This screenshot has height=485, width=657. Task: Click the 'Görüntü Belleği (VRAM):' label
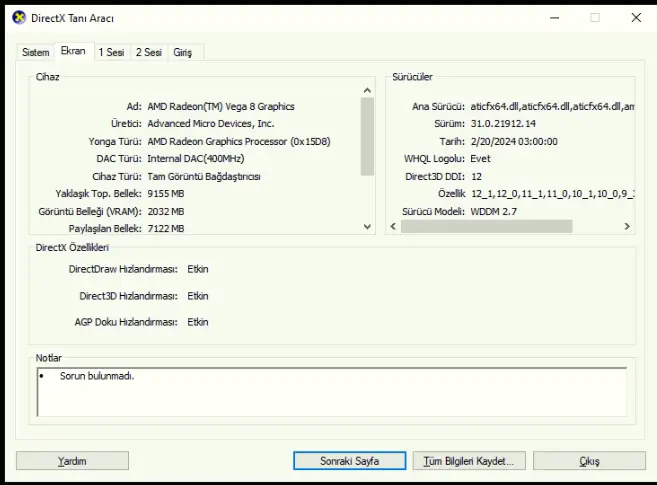90,212
